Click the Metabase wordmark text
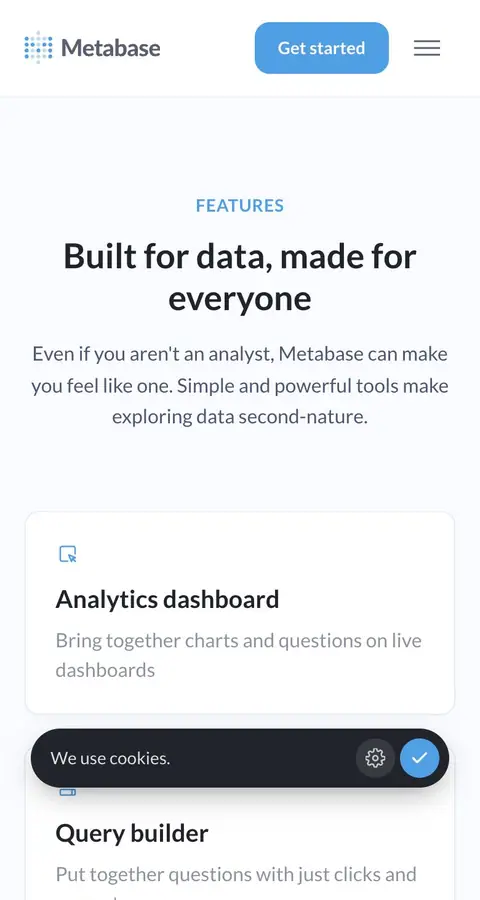480x900 pixels. (x=111, y=48)
